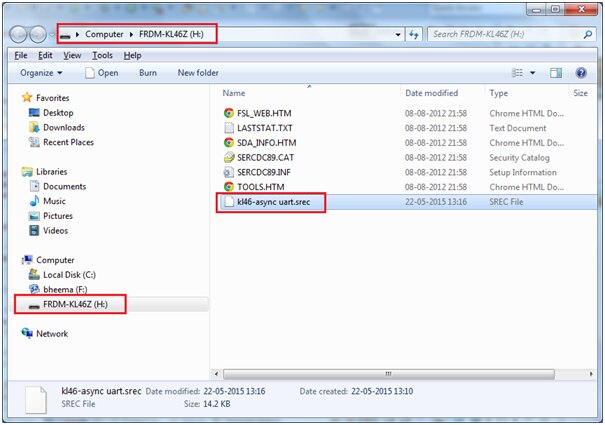This screenshot has width=605, height=425.
Task: Click the Size column header
Action: coord(580,93)
